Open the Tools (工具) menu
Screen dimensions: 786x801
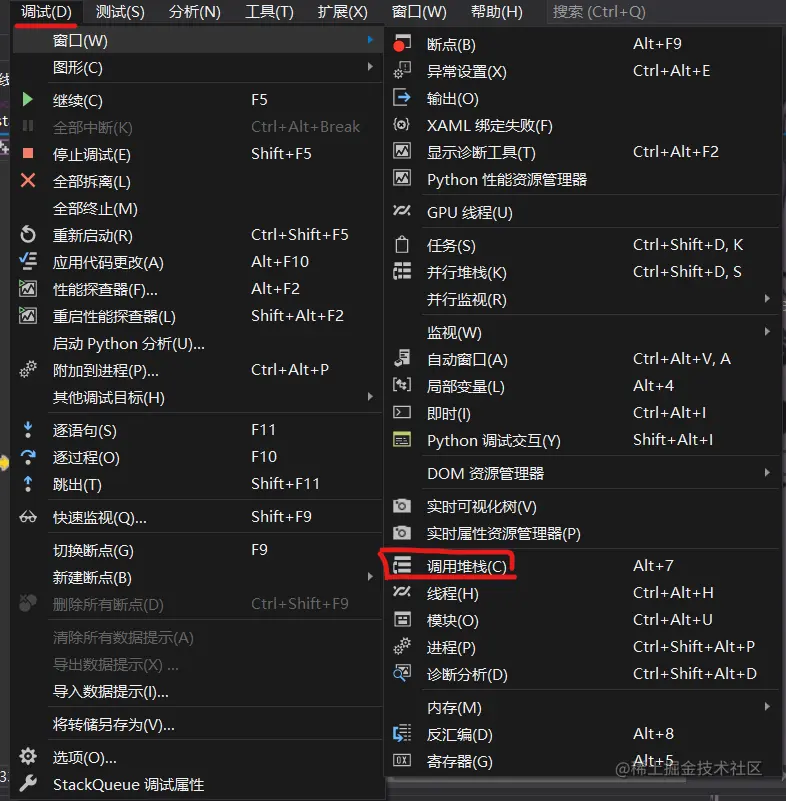coord(270,12)
